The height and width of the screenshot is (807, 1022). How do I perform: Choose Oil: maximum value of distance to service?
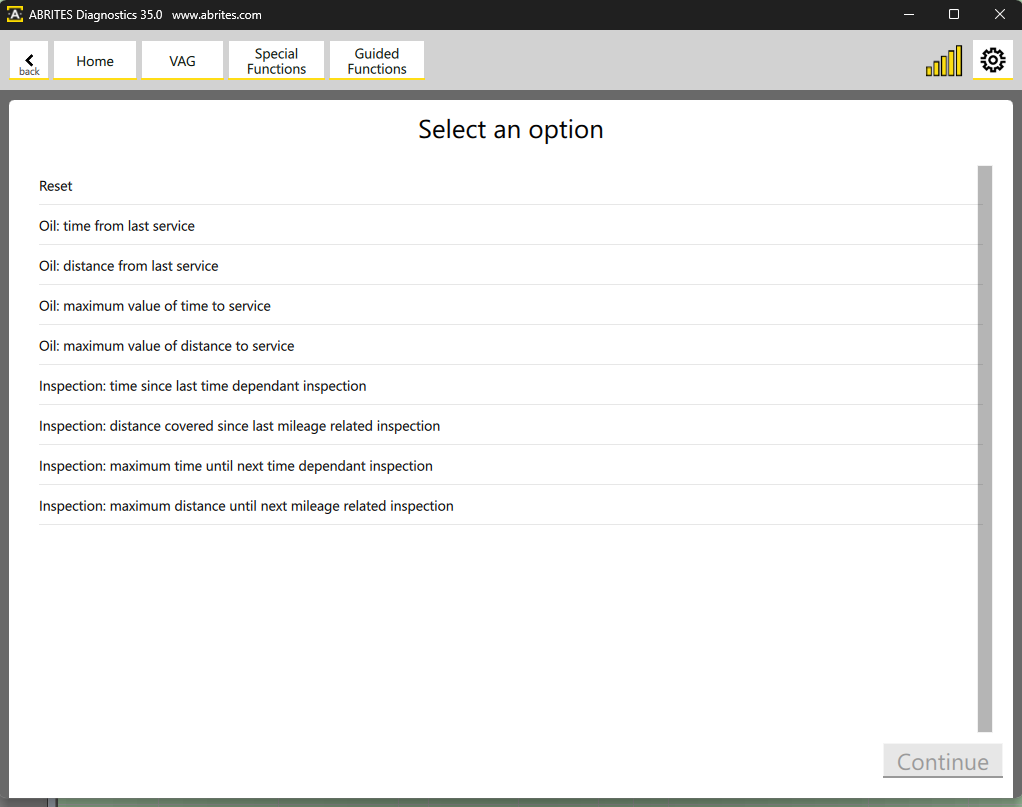510,345
